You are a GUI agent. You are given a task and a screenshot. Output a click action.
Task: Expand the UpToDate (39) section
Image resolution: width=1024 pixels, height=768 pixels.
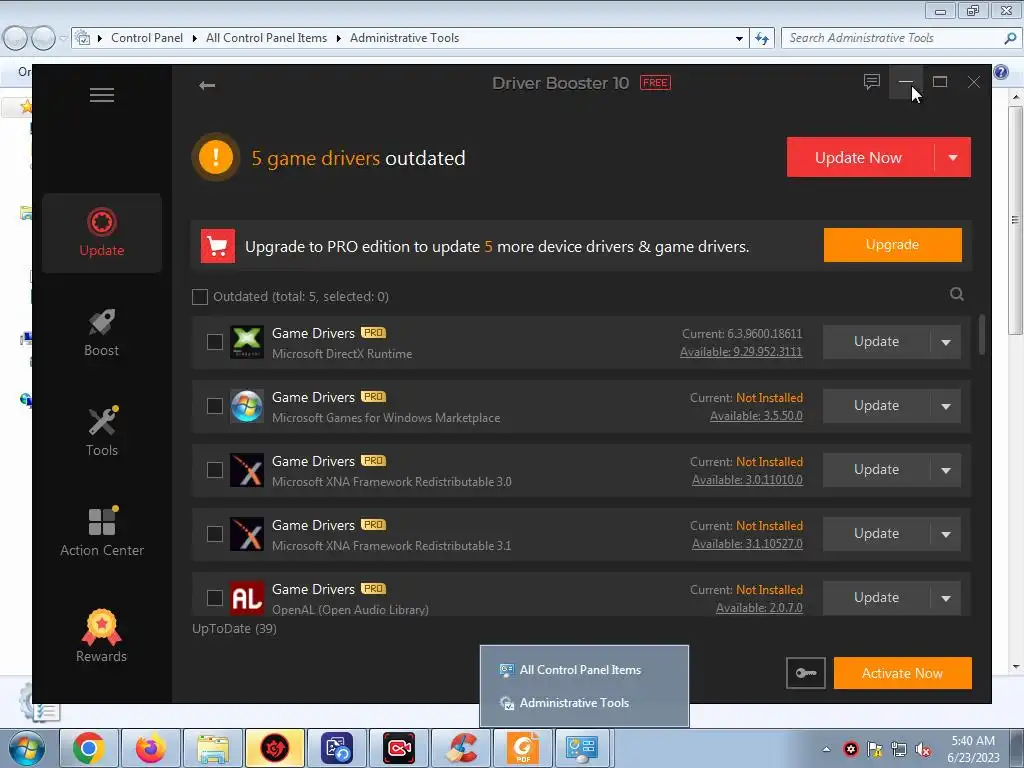pos(234,629)
